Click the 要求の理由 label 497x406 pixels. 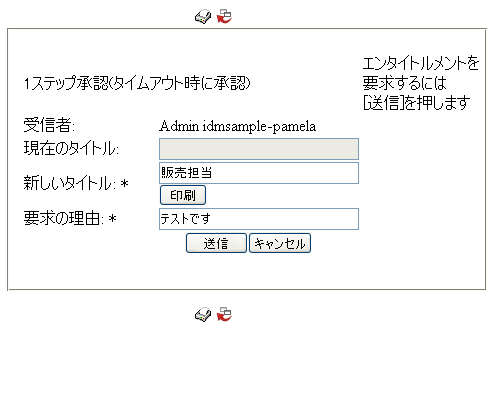click(64, 218)
